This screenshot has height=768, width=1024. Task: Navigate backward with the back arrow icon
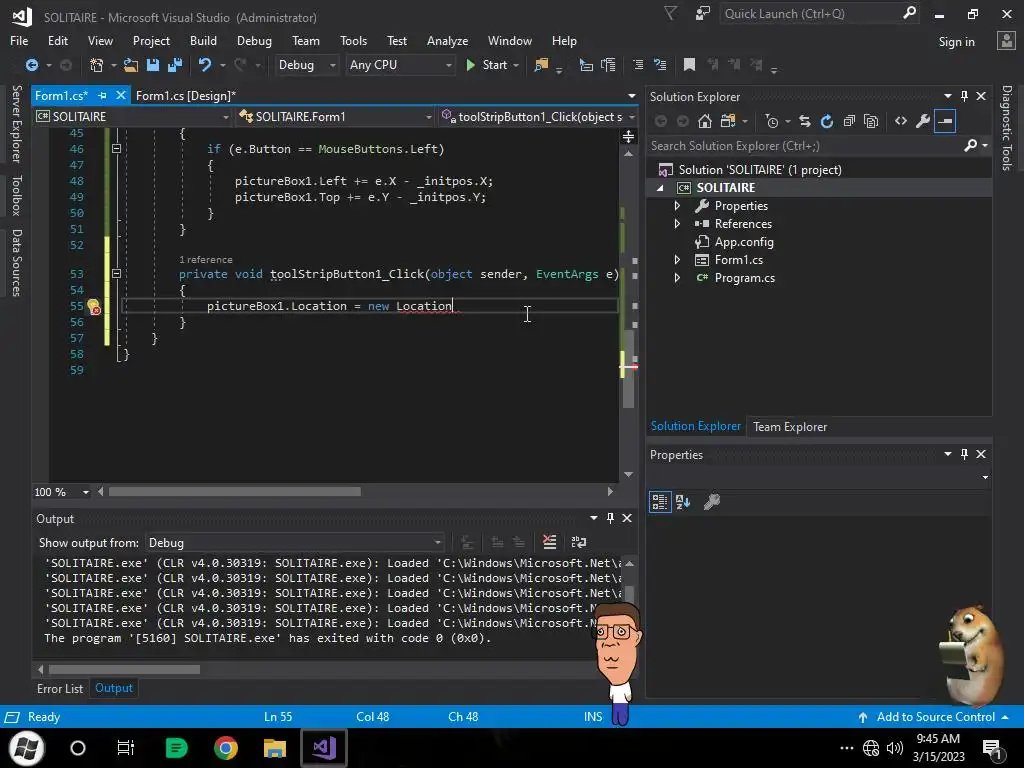[x=31, y=65]
